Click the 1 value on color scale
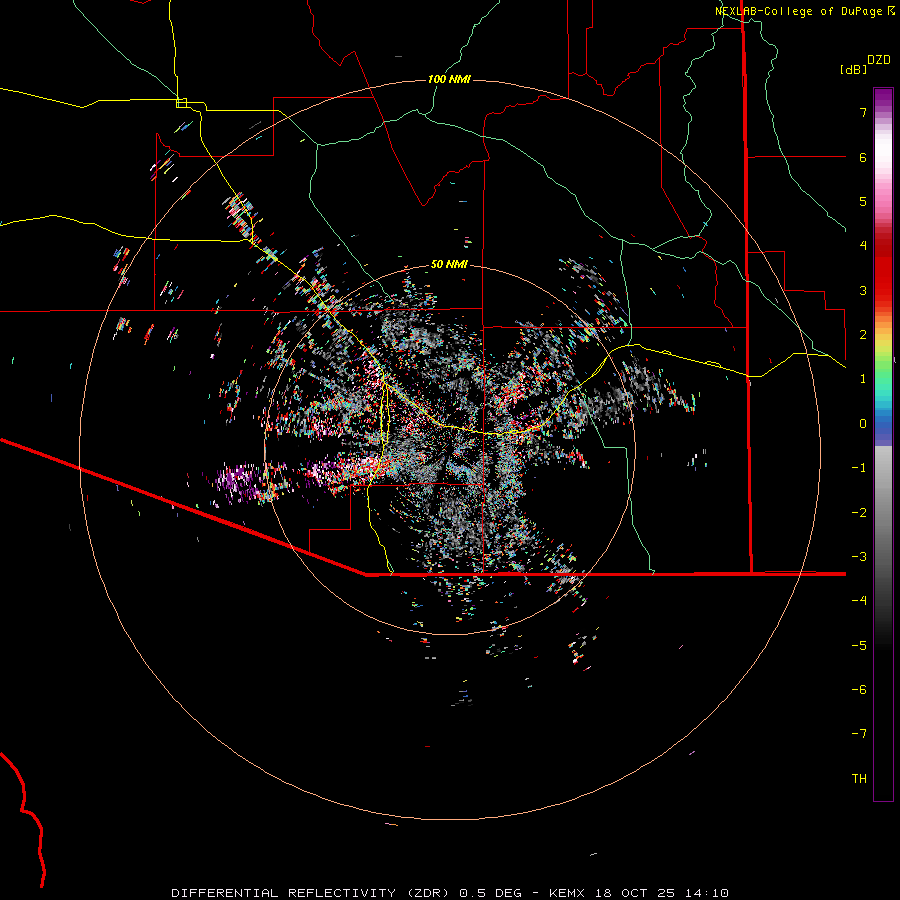 coord(863,379)
